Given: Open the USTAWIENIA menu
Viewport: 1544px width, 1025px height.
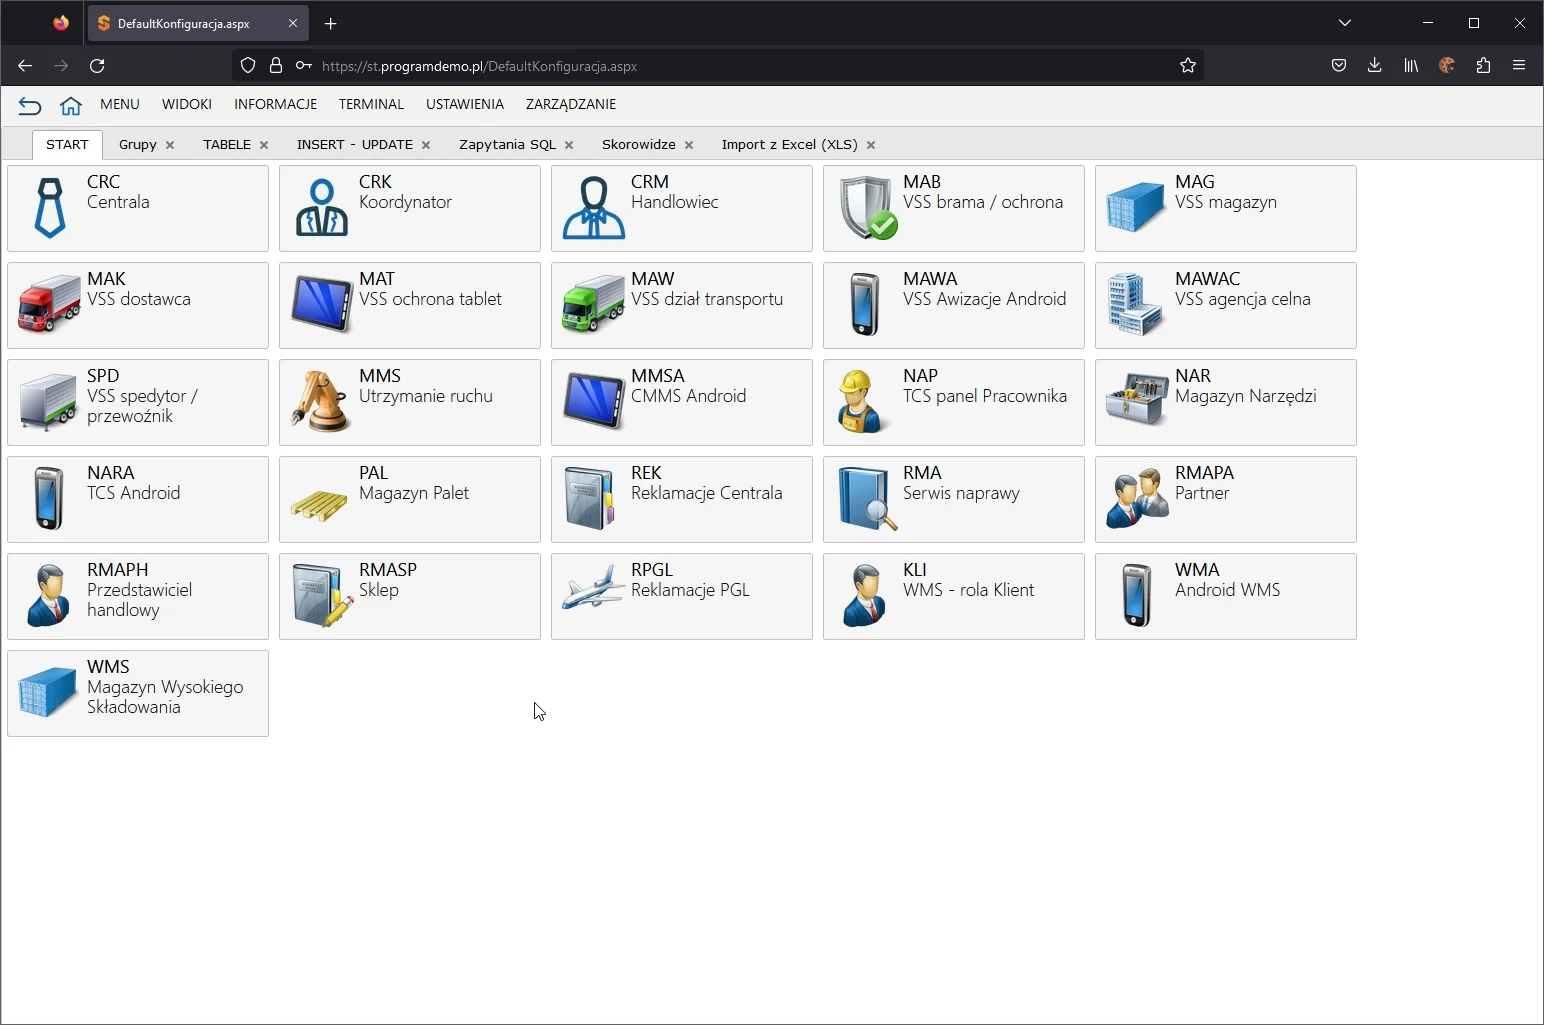Looking at the screenshot, I should [x=464, y=104].
